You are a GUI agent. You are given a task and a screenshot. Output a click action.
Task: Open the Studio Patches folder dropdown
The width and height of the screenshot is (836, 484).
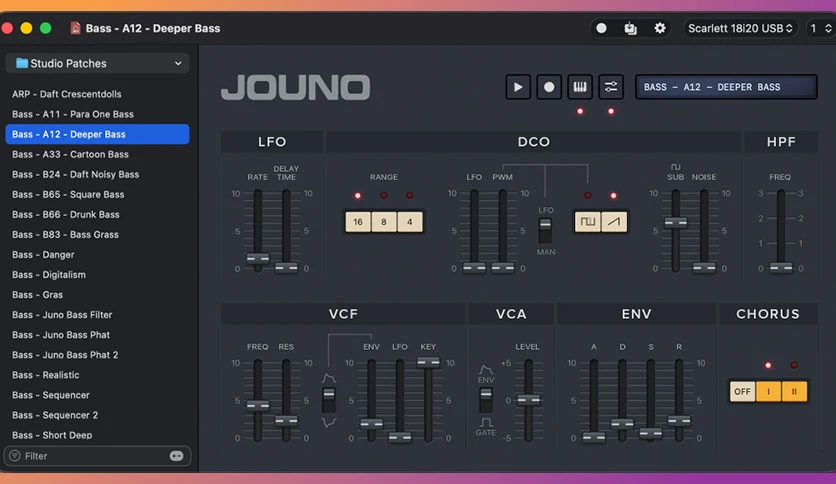(x=98, y=63)
